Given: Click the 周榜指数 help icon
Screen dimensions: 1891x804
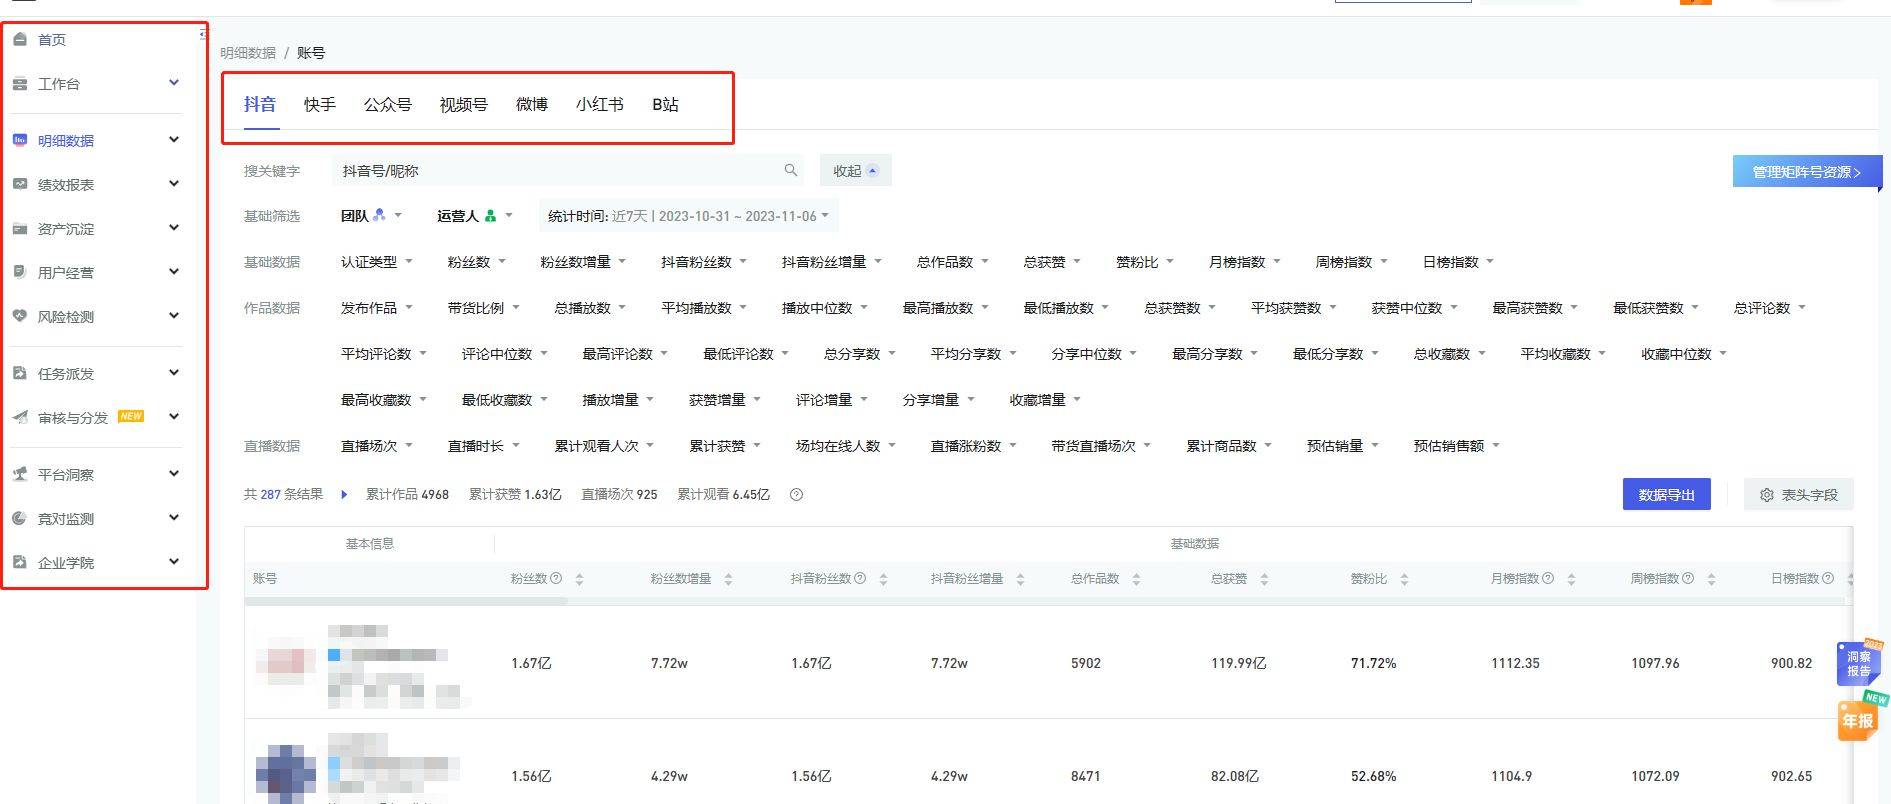Looking at the screenshot, I should (x=1688, y=578).
